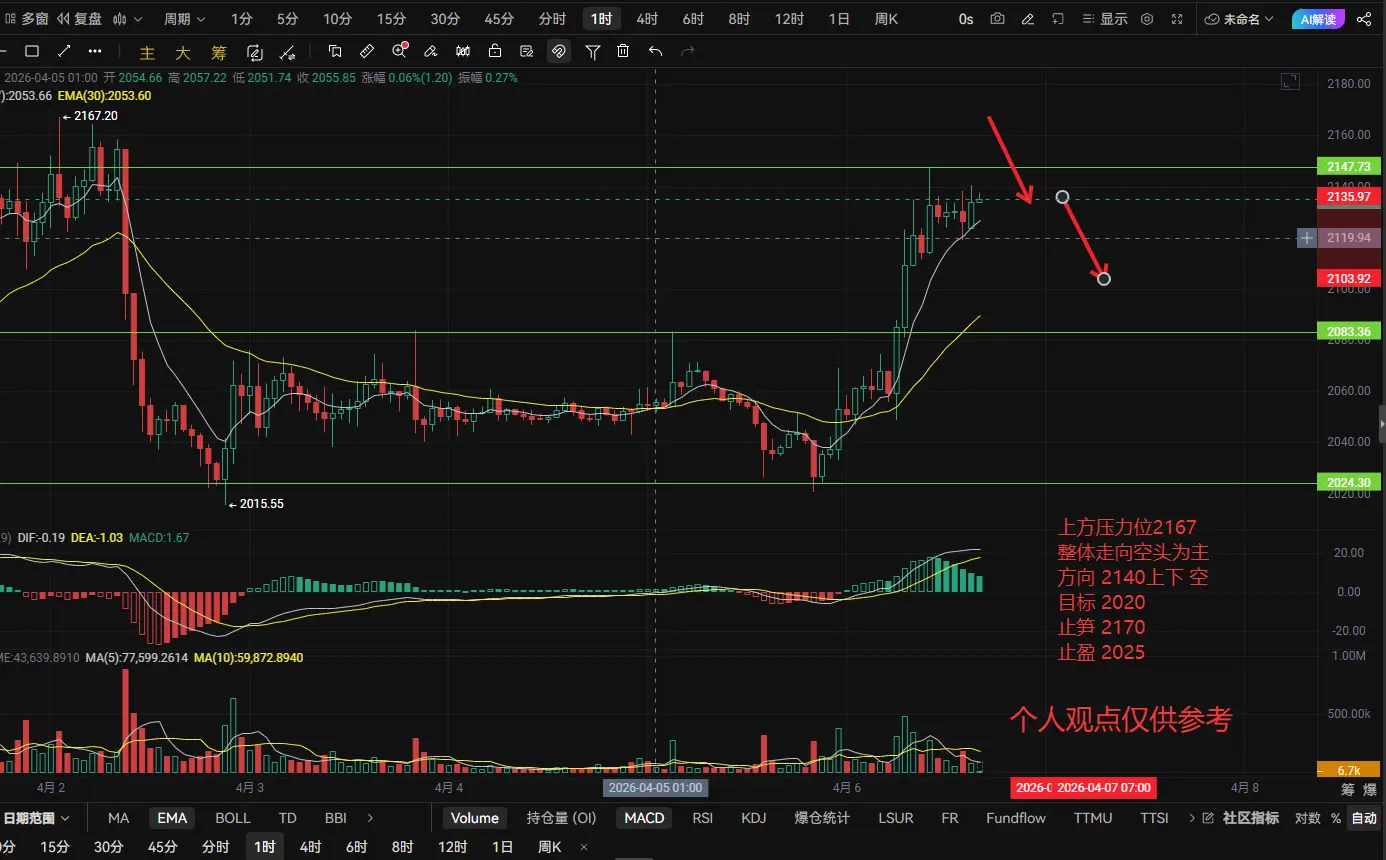Switch to the KDJ indicator tab
Image resolution: width=1386 pixels, height=860 pixels.
coord(754,818)
